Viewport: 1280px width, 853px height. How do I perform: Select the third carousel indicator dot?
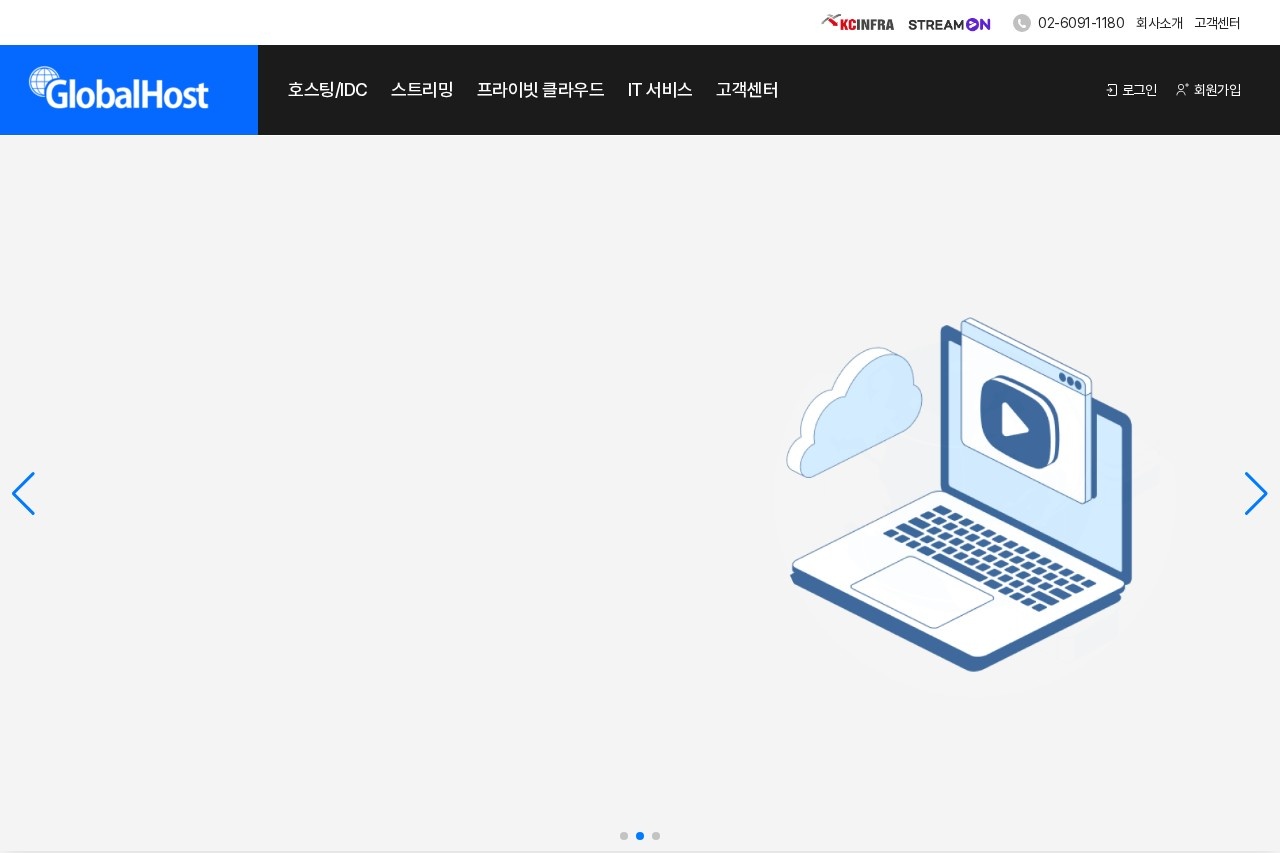(656, 836)
